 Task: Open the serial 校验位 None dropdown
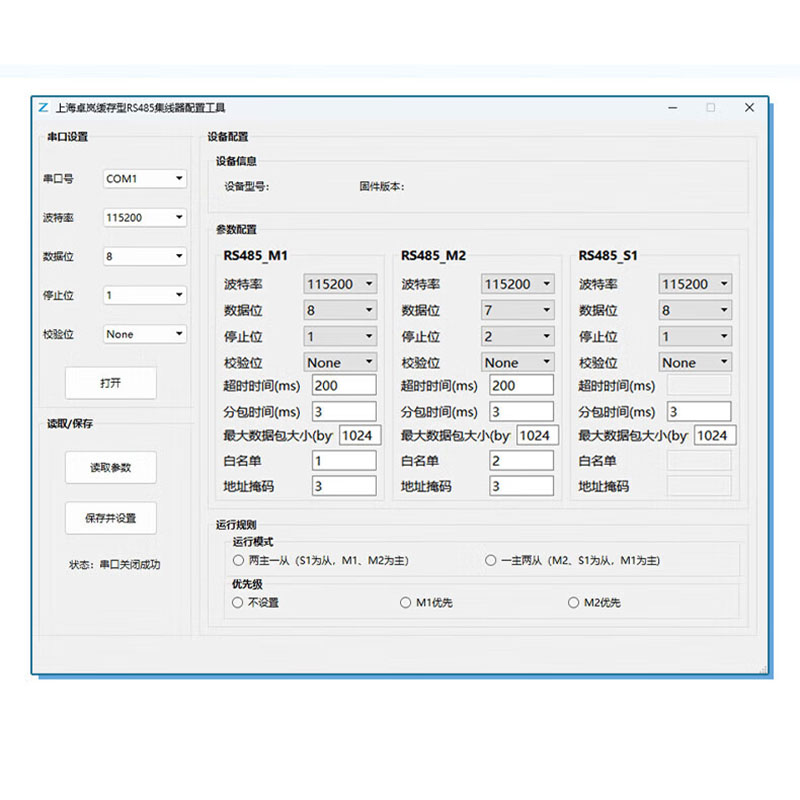tap(145, 334)
